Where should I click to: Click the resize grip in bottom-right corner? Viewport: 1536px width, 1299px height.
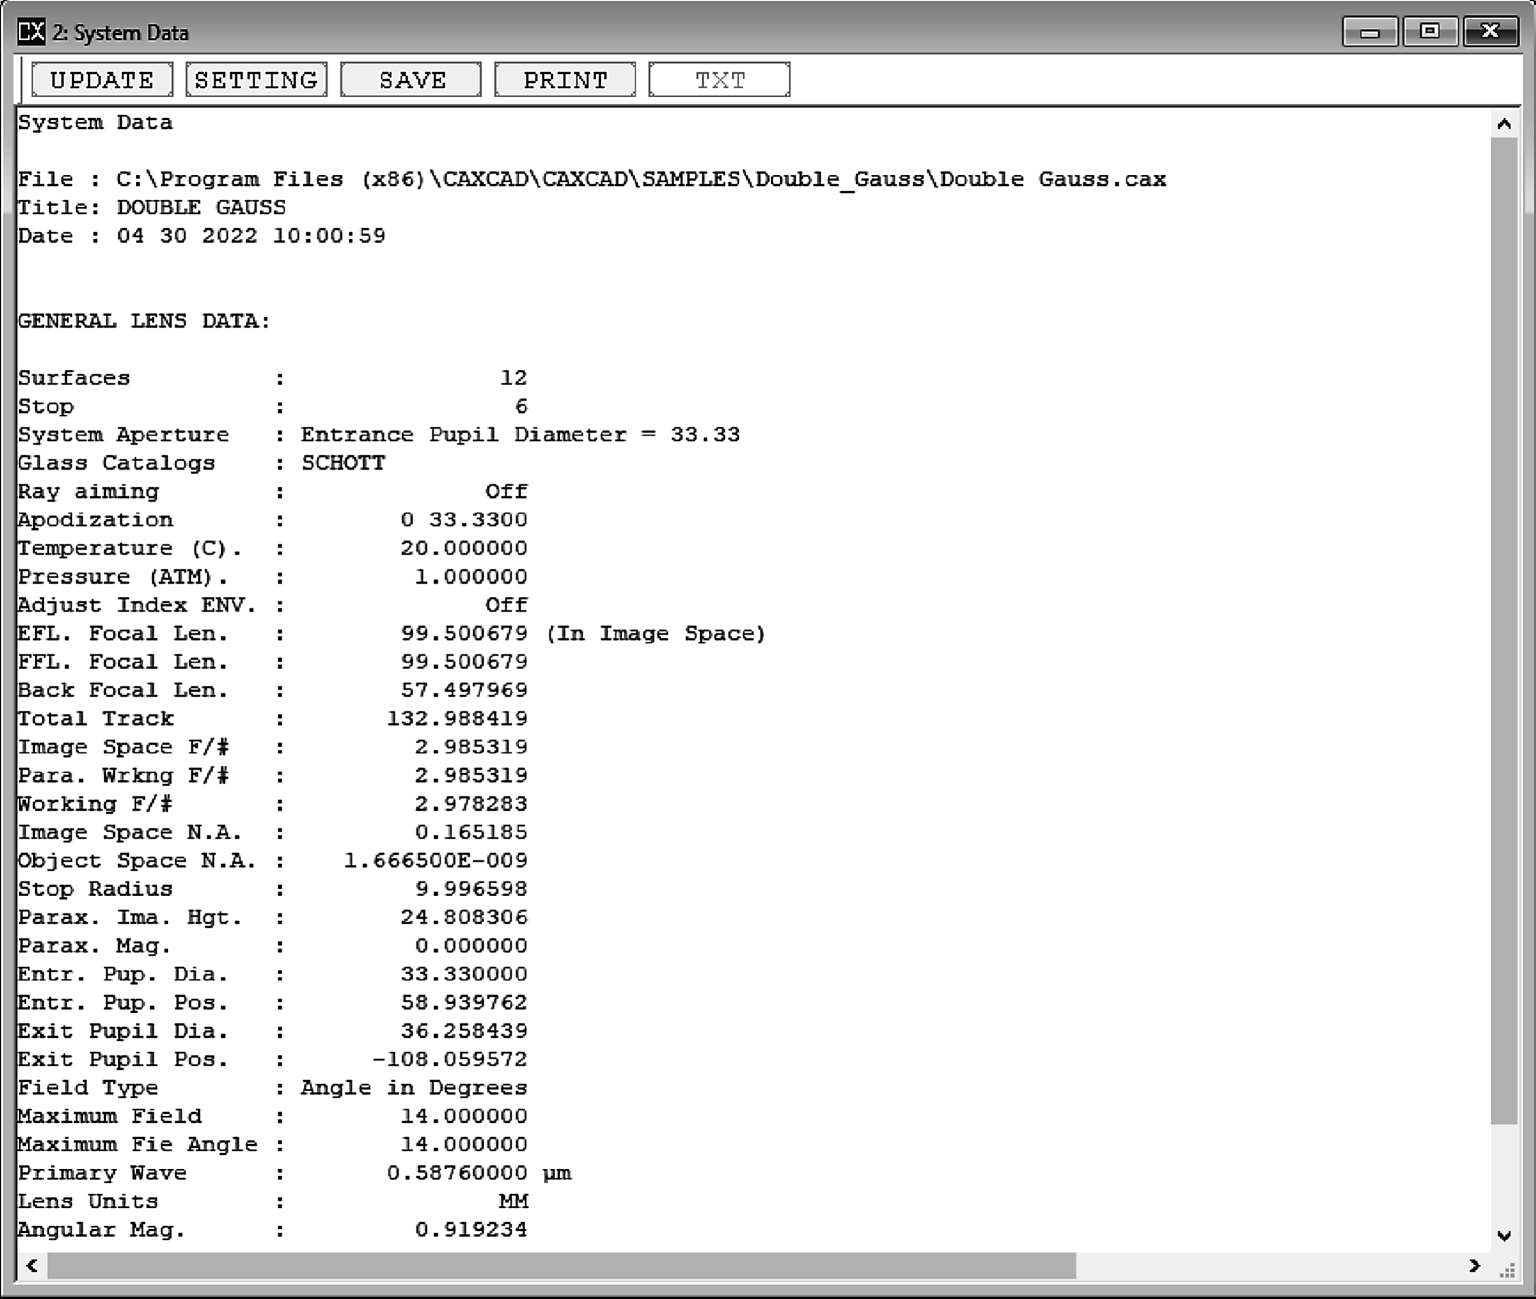[x=1507, y=1270]
